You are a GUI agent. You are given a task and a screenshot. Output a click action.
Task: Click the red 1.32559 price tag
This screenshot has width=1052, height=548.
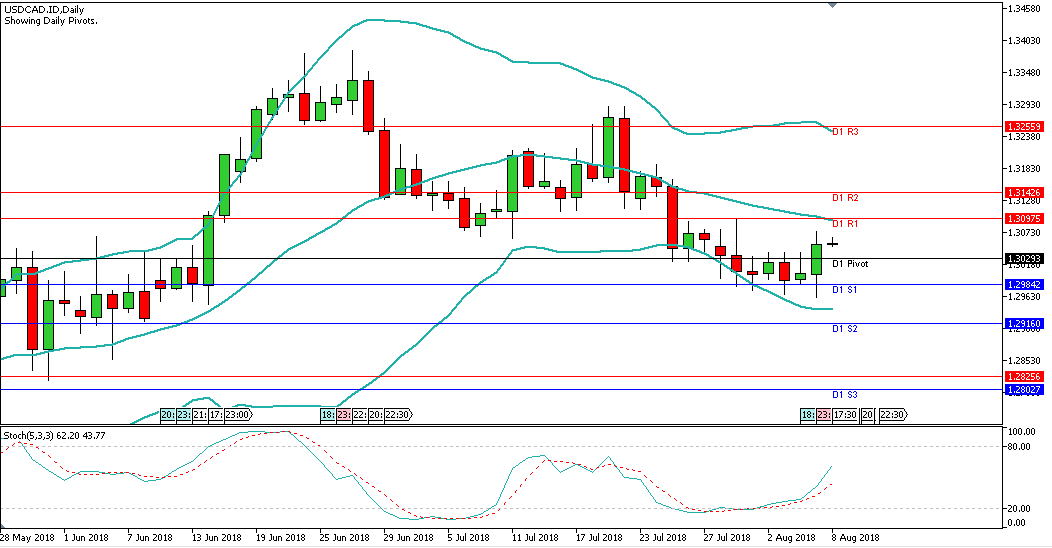1024,126
